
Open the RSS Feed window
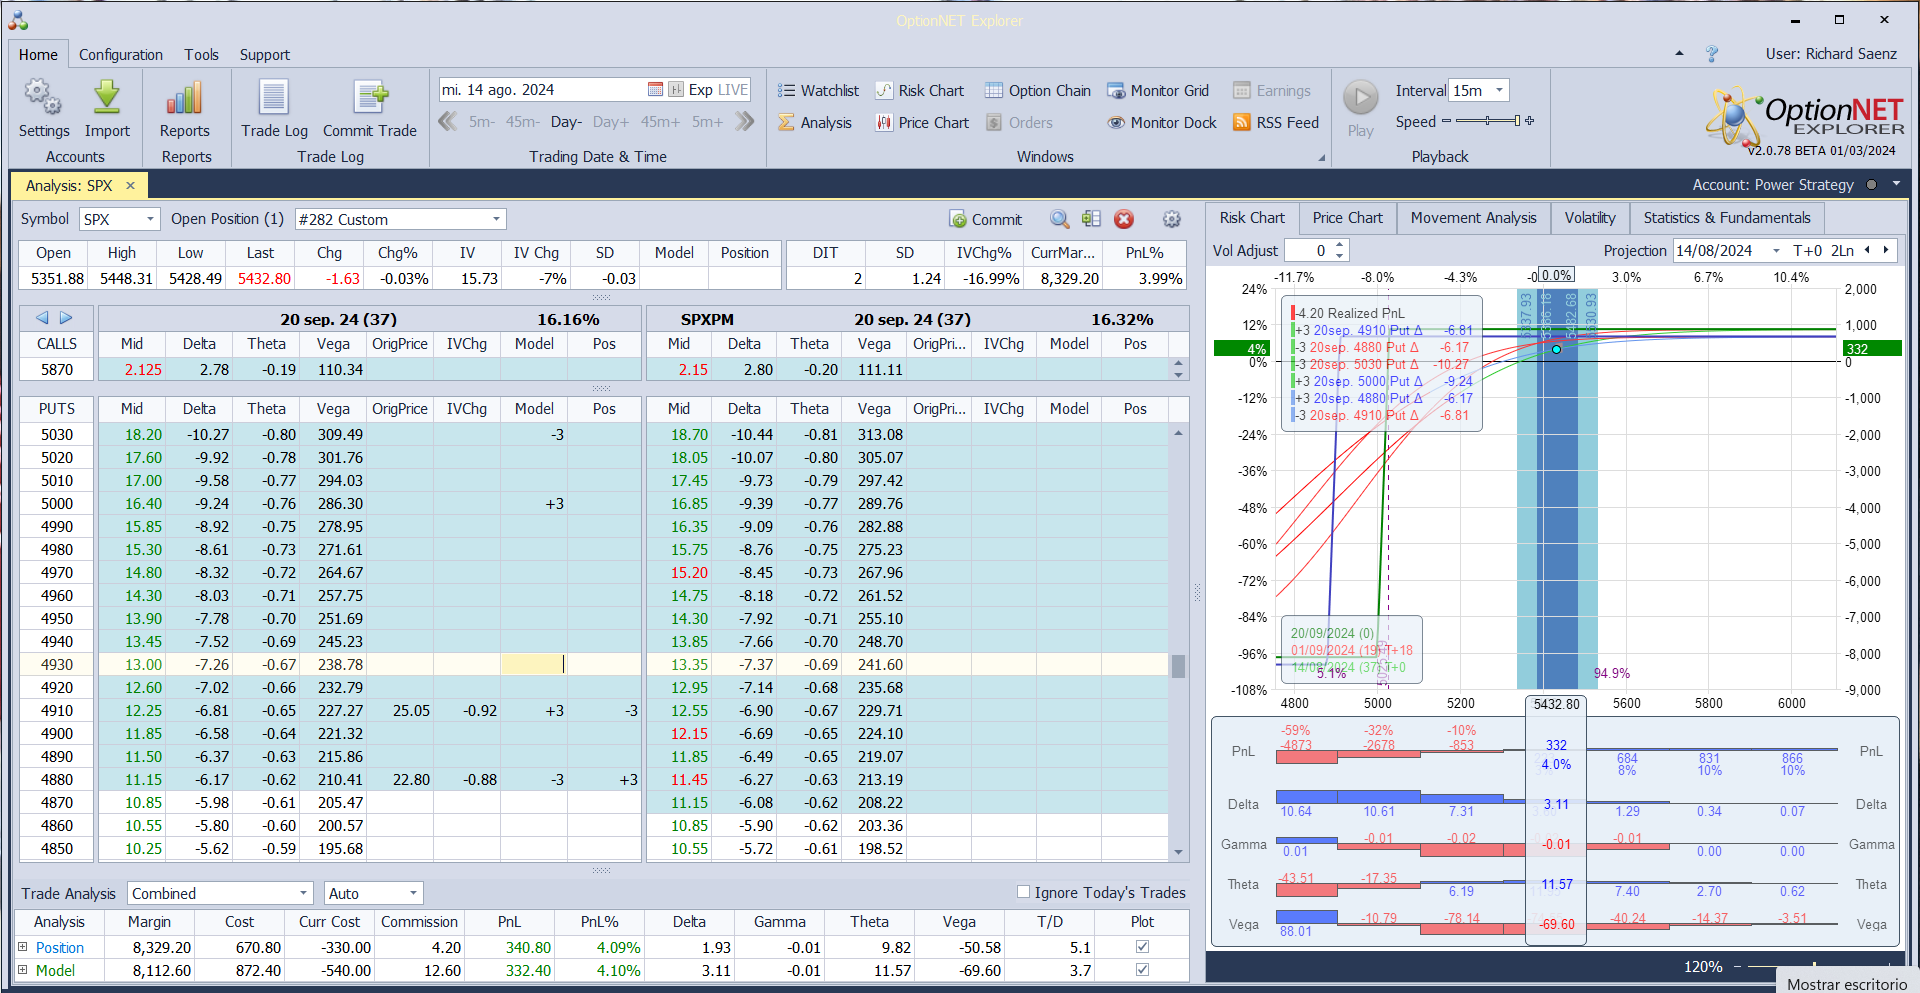pos(1276,122)
